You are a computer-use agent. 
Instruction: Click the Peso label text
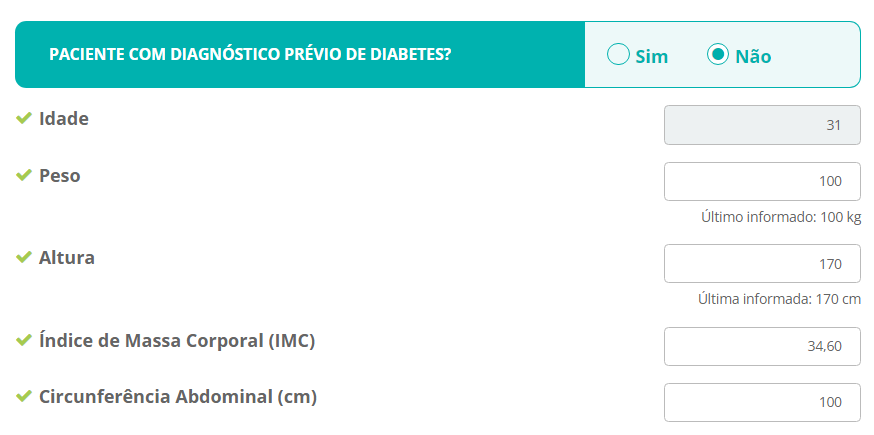[x=60, y=176]
